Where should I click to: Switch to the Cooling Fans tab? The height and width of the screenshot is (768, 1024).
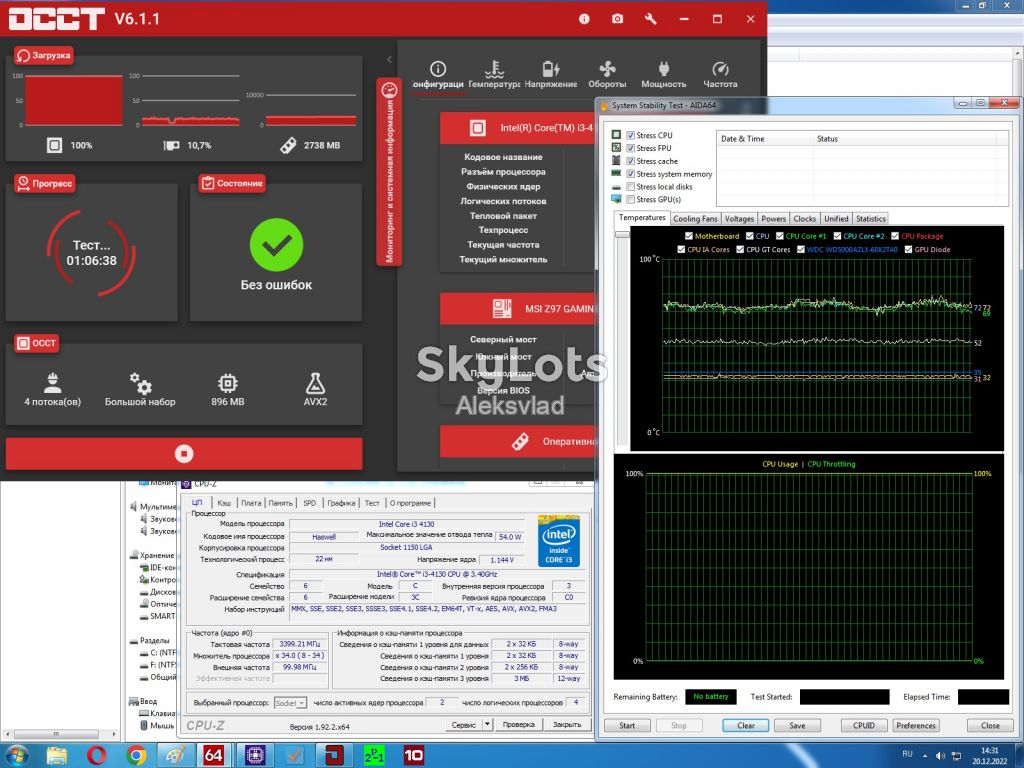coord(695,219)
